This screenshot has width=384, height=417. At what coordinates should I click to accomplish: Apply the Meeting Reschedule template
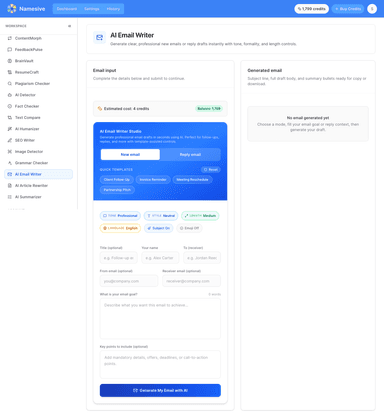(x=192, y=180)
